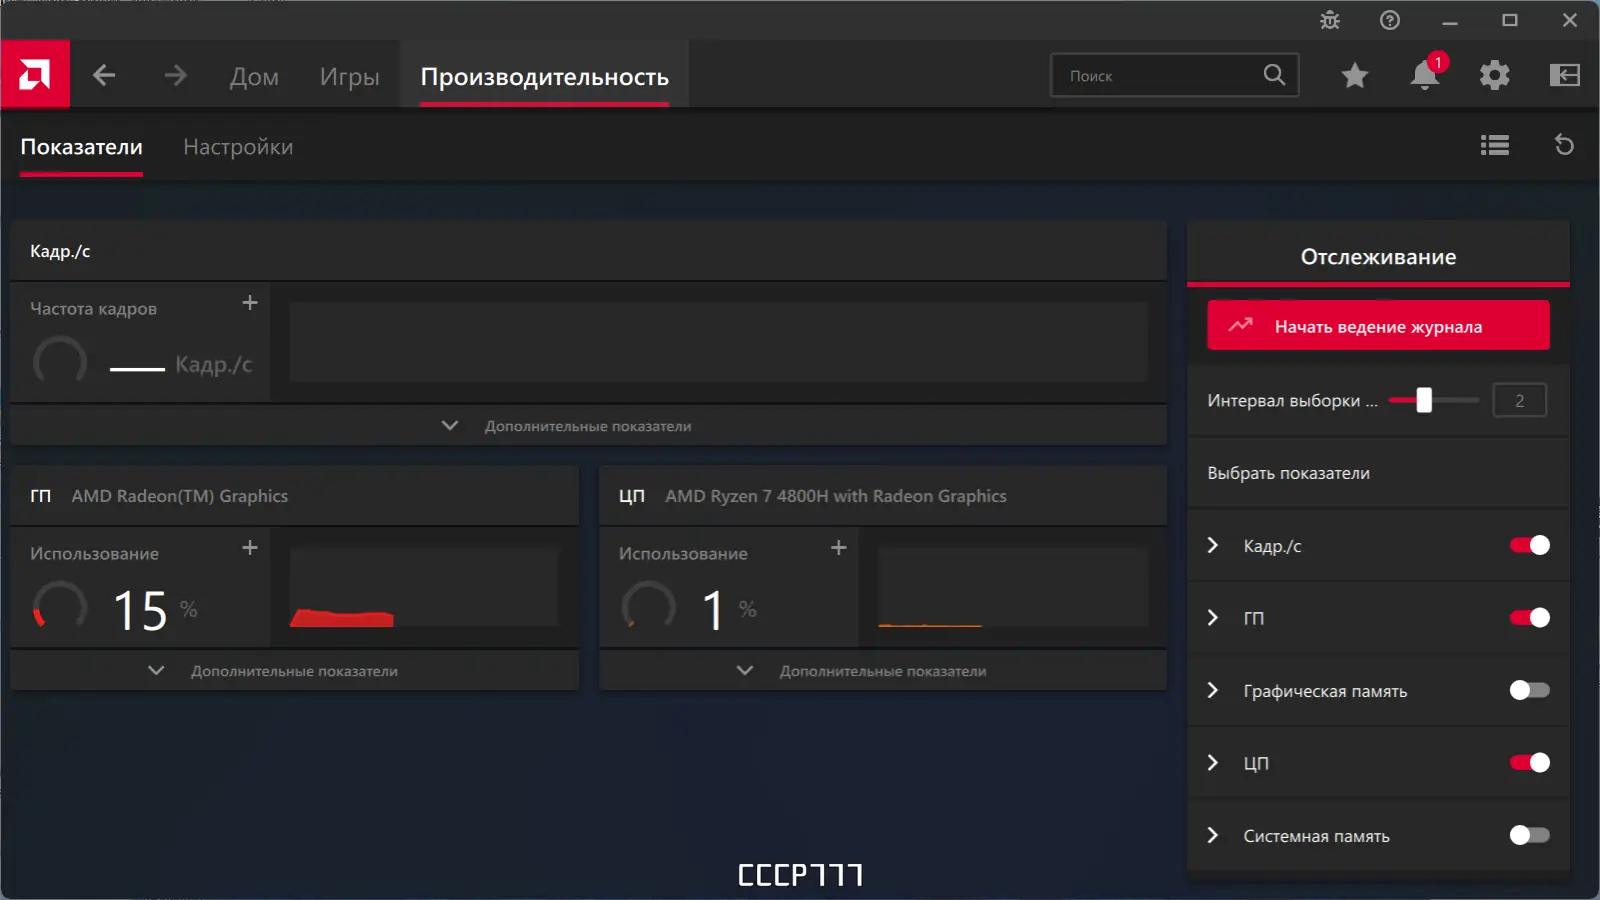Open settings gear icon

point(1495,75)
